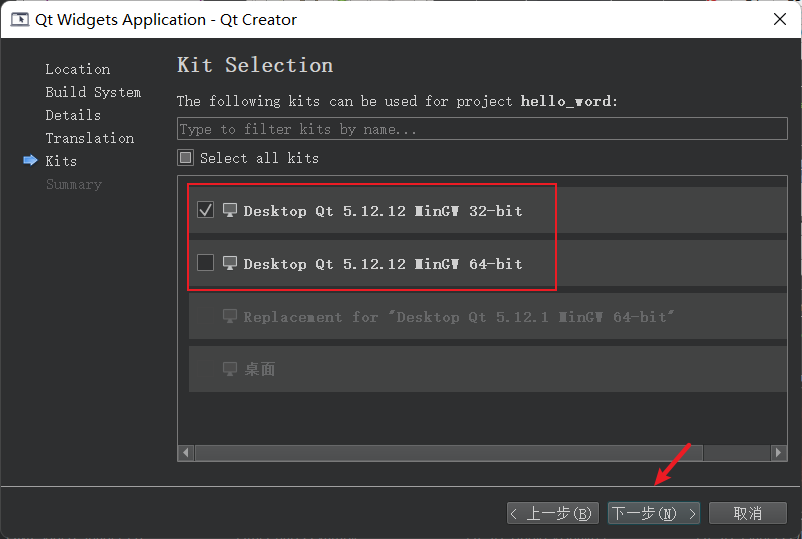802x539 pixels.
Task: Close the Qt Widgets Application dialog
Action: (x=779, y=19)
